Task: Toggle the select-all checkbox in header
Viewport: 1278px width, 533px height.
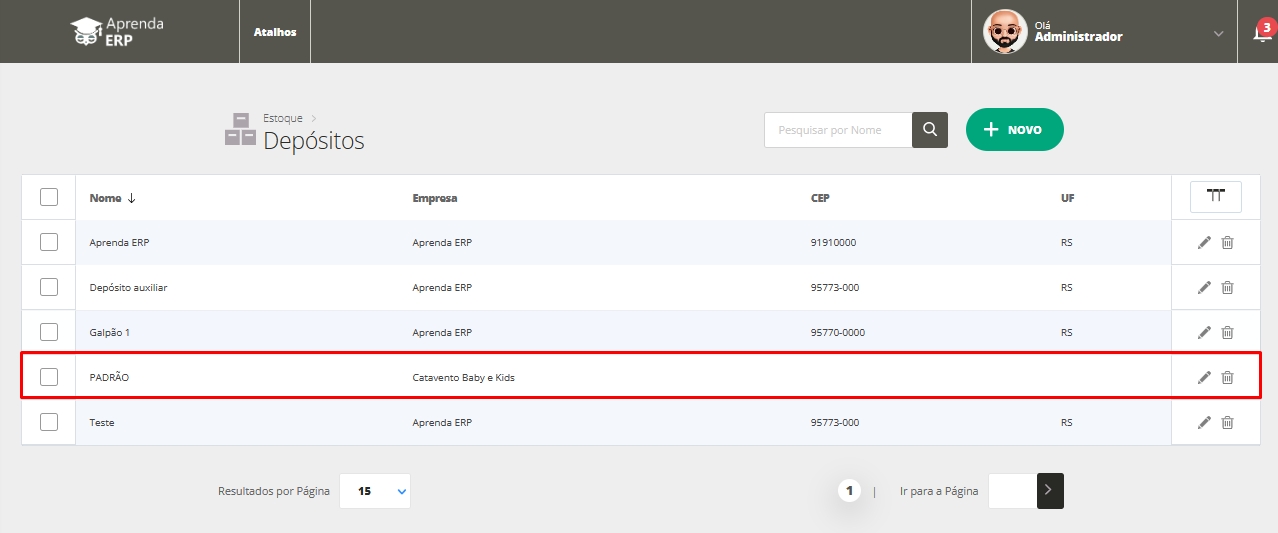Action: click(x=49, y=197)
